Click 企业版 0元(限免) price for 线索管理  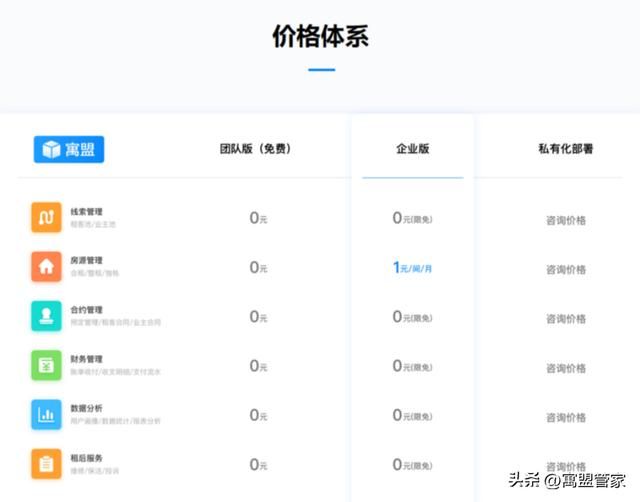click(x=412, y=218)
